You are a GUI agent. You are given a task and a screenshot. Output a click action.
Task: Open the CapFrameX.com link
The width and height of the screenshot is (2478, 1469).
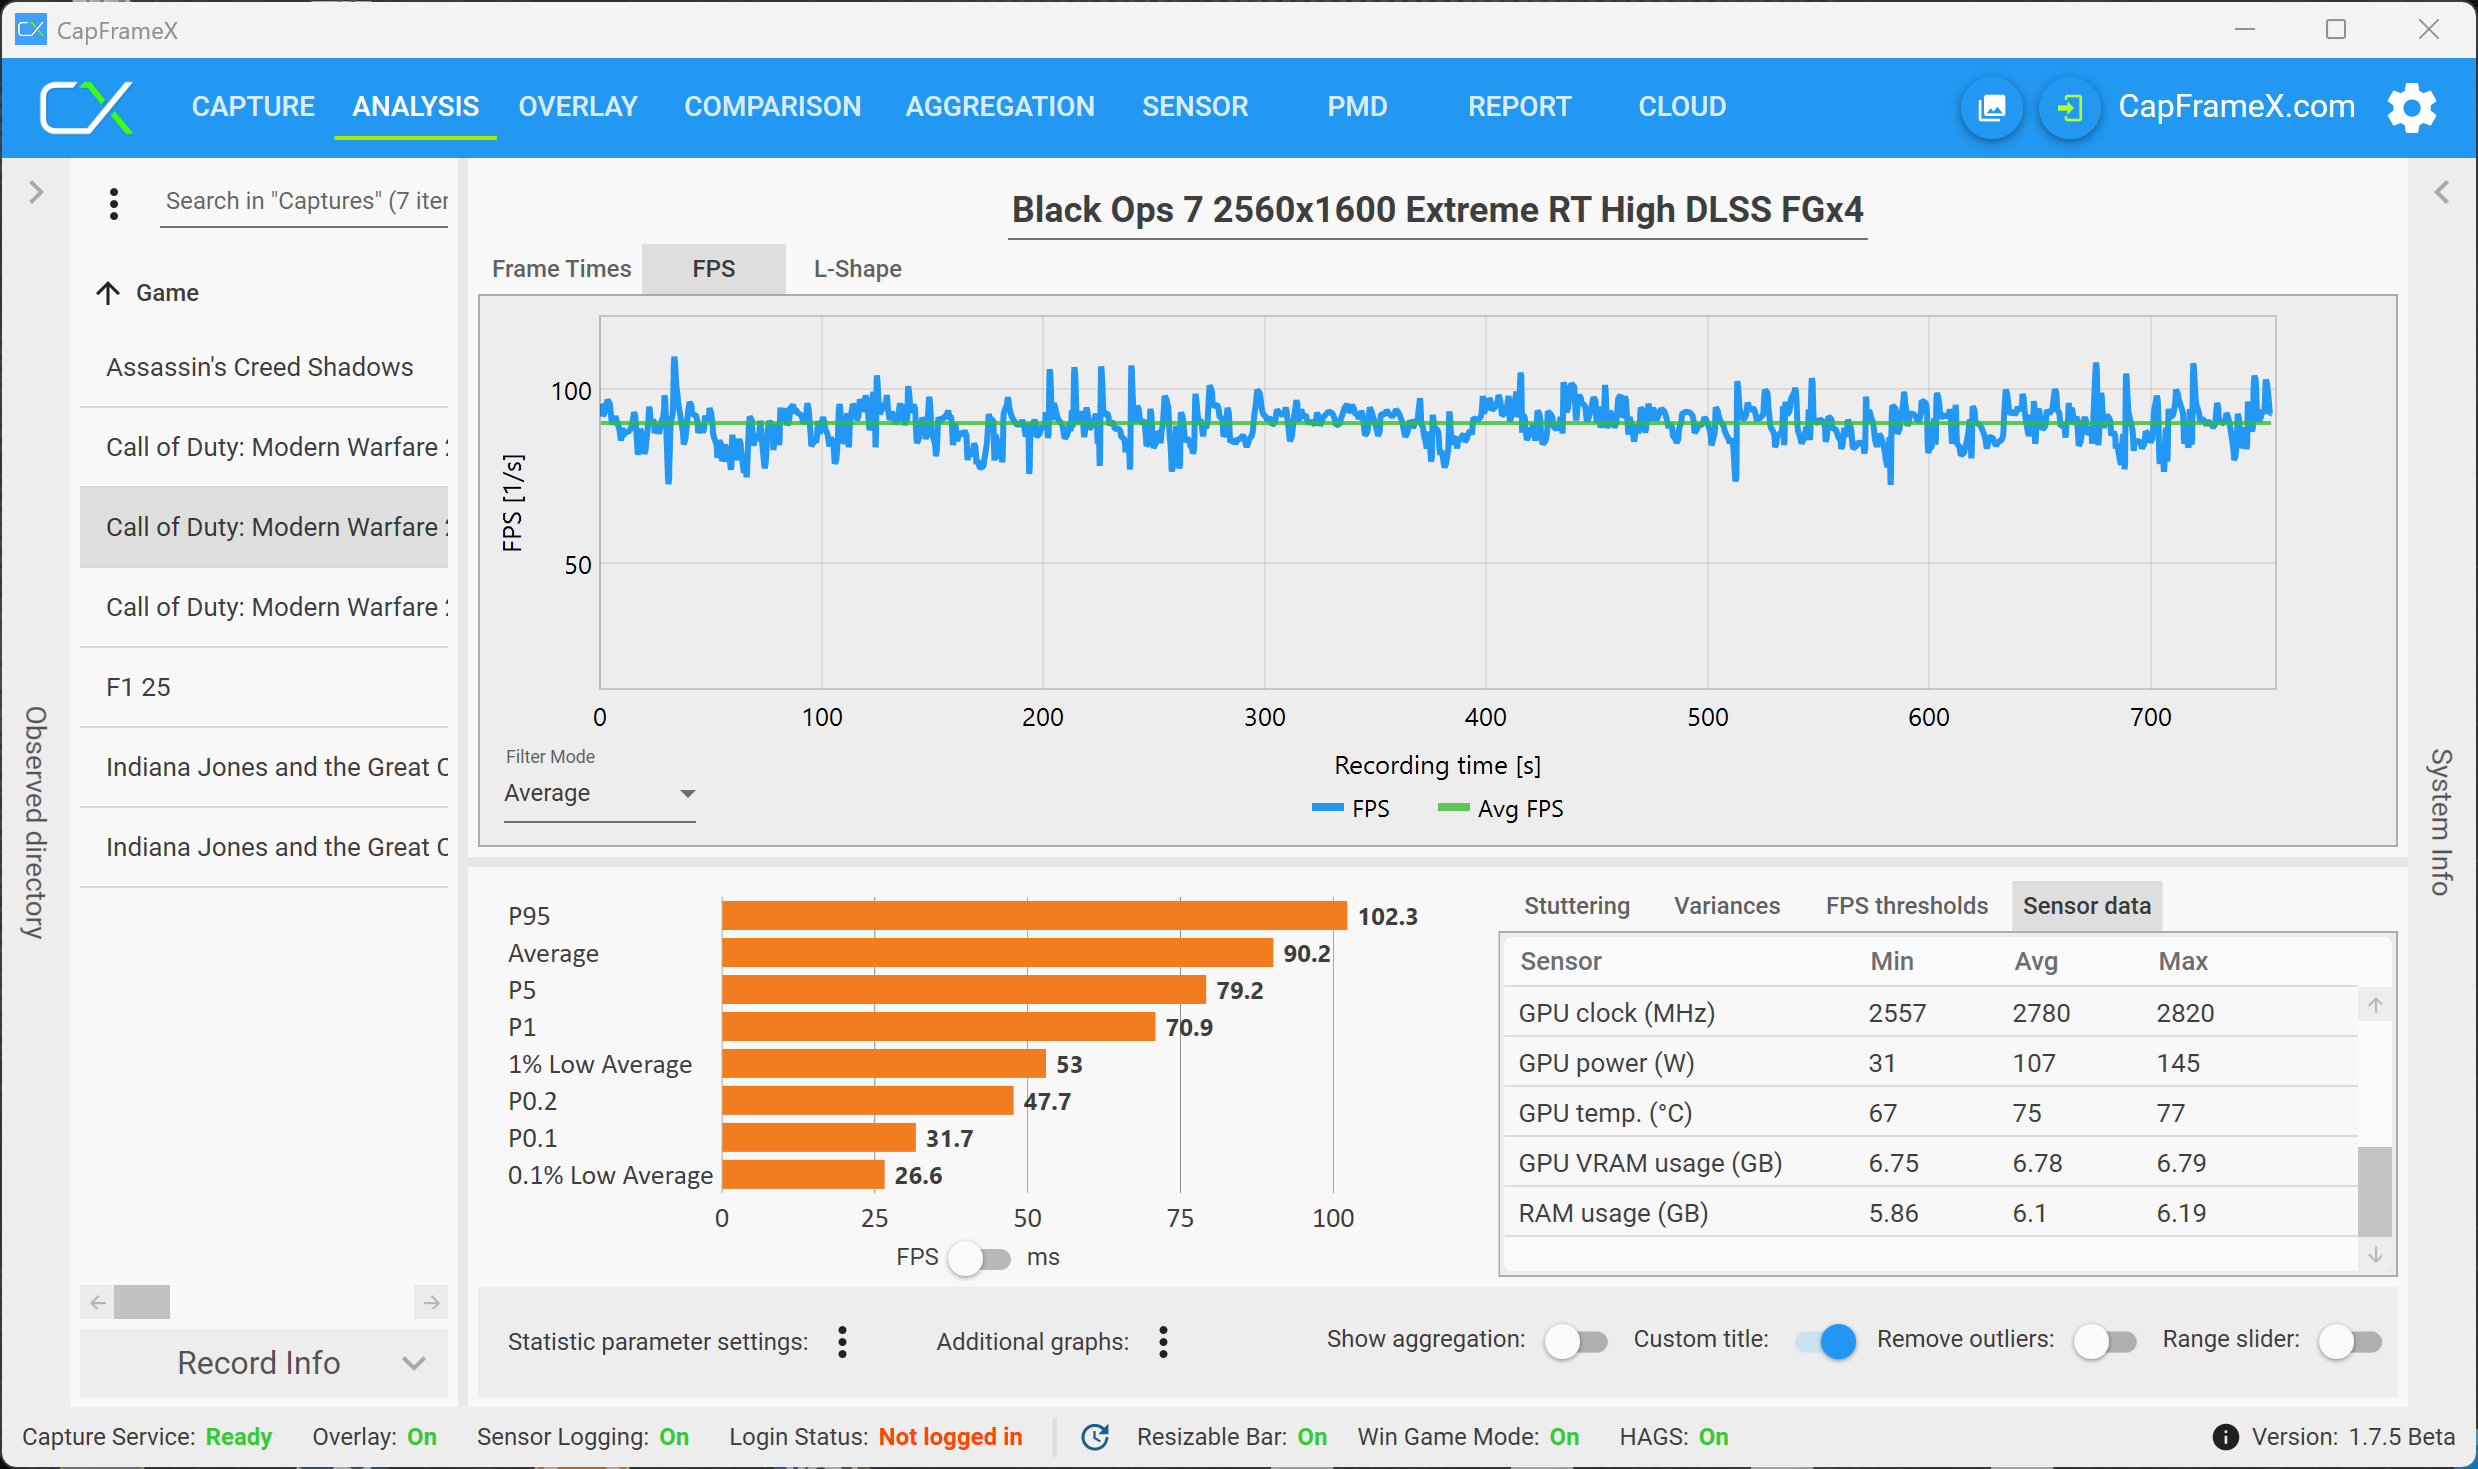[x=2236, y=107]
